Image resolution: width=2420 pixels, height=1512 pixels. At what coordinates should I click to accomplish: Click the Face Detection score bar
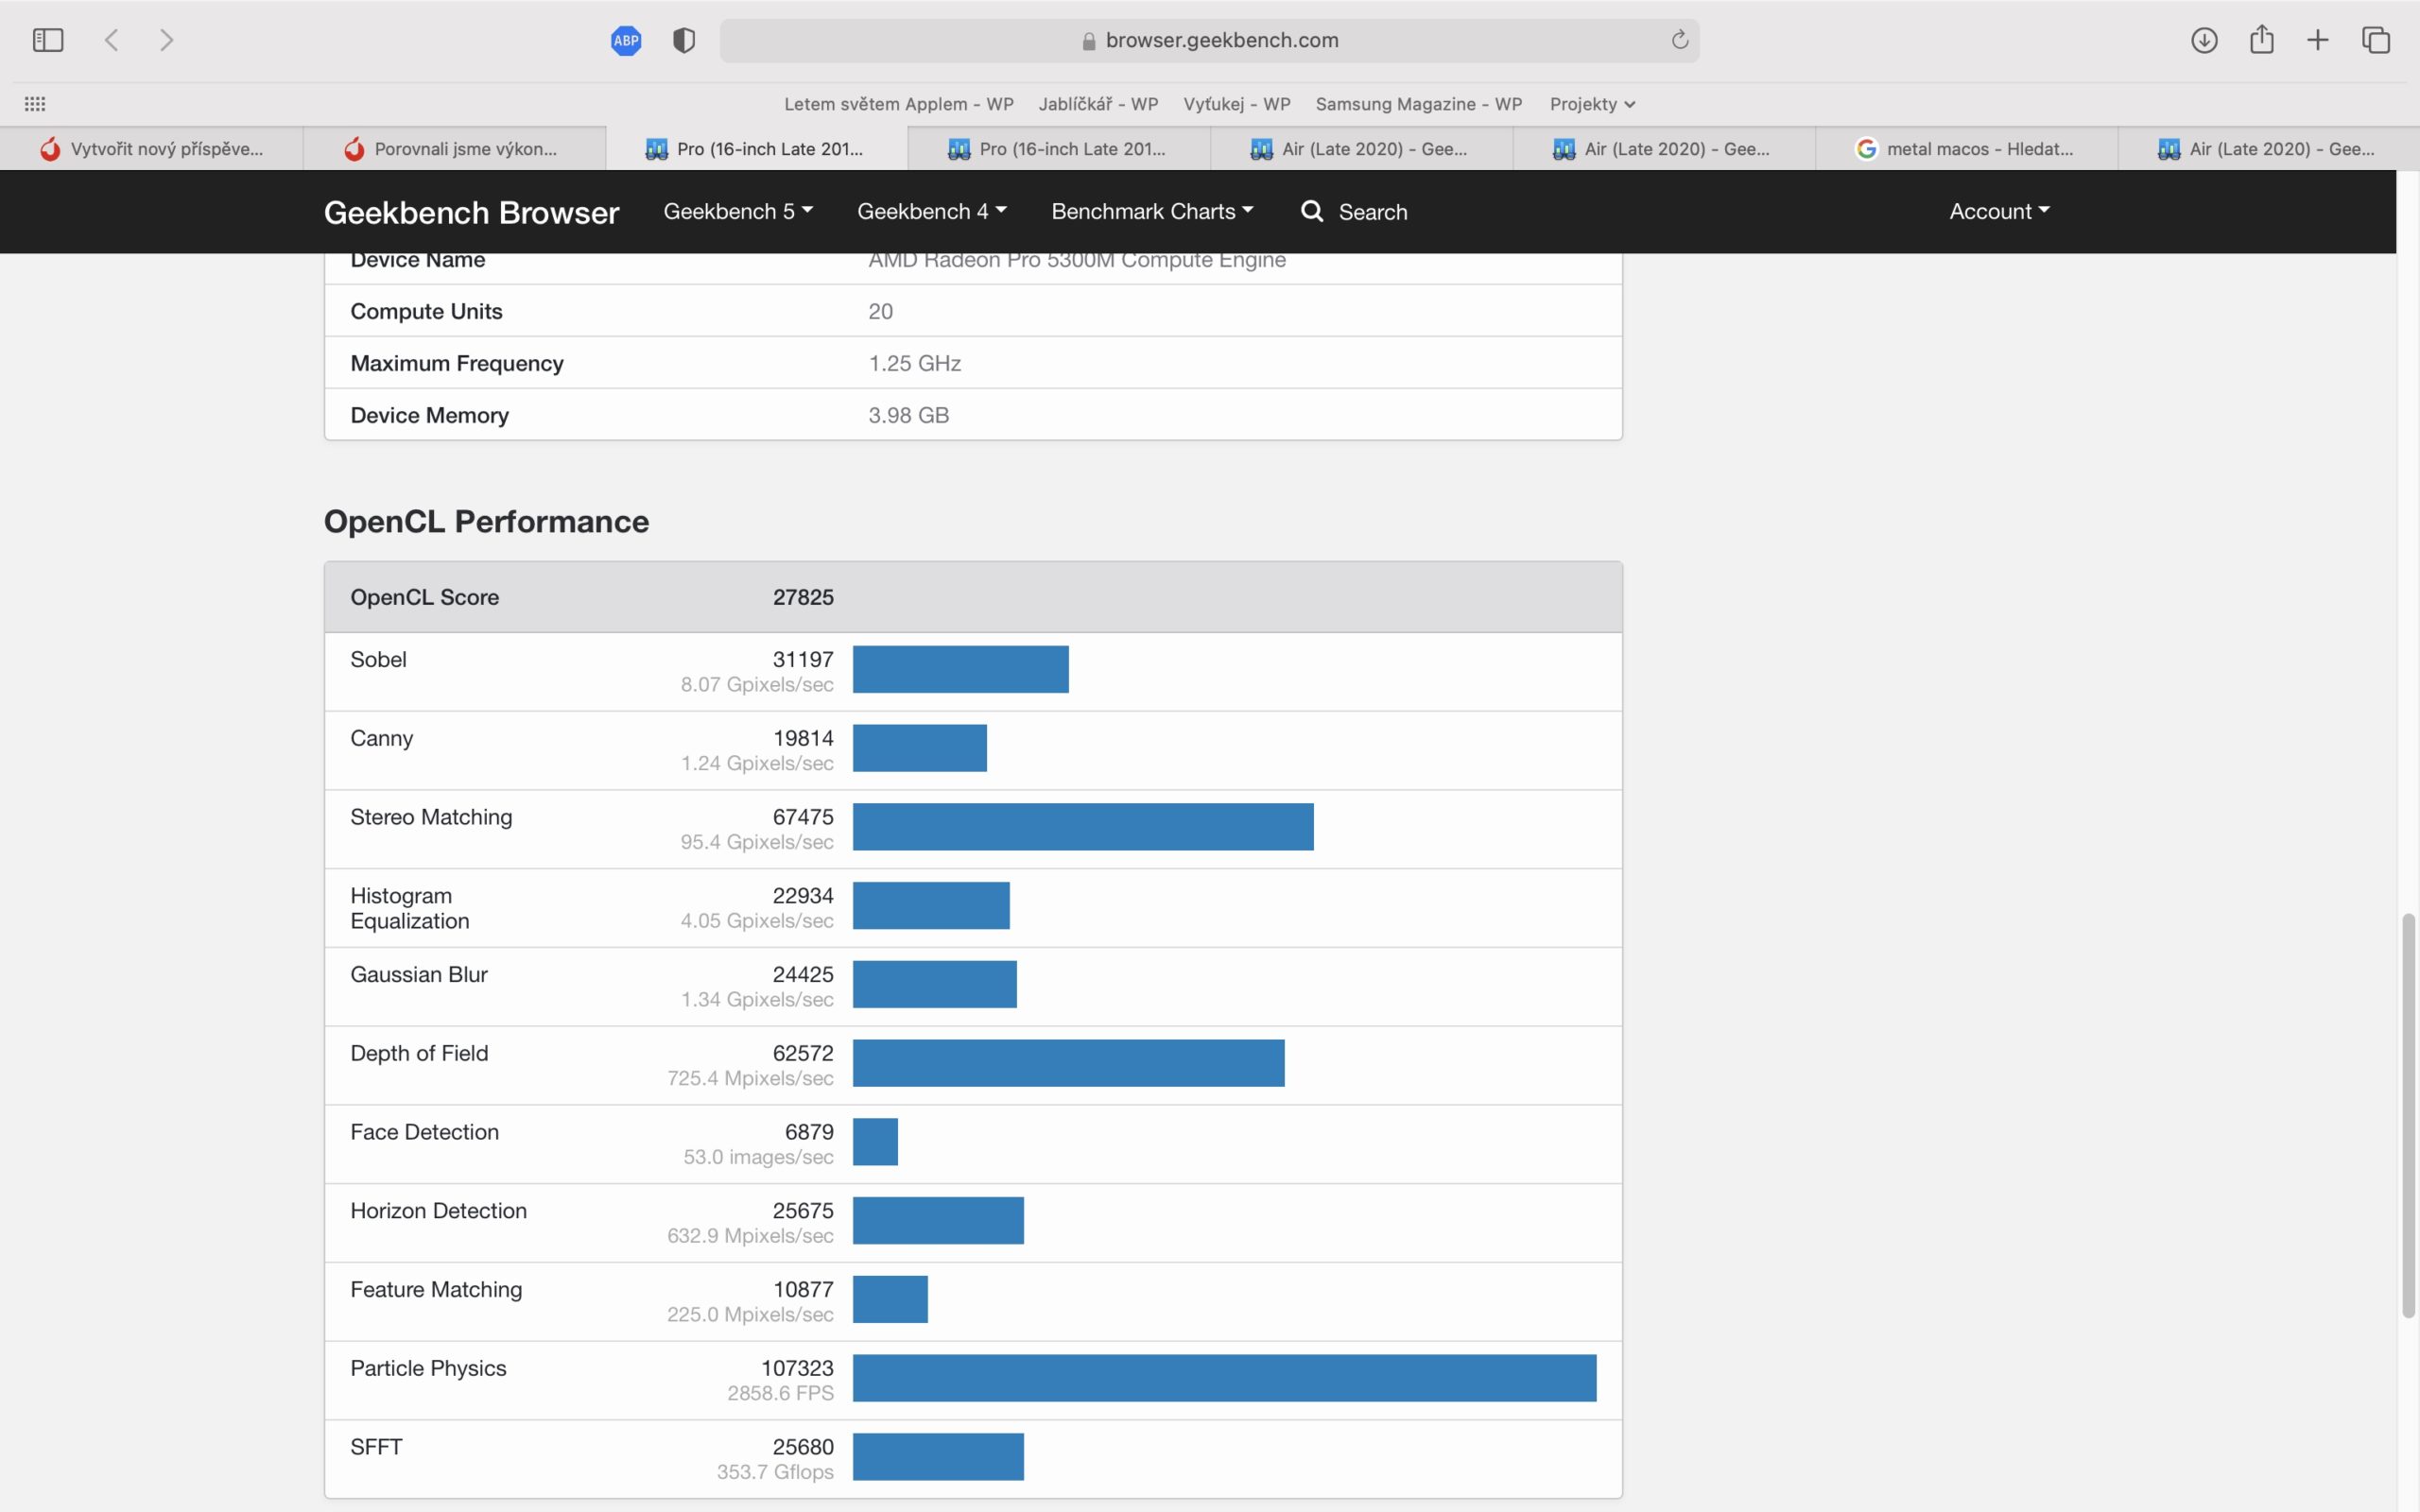(875, 1142)
